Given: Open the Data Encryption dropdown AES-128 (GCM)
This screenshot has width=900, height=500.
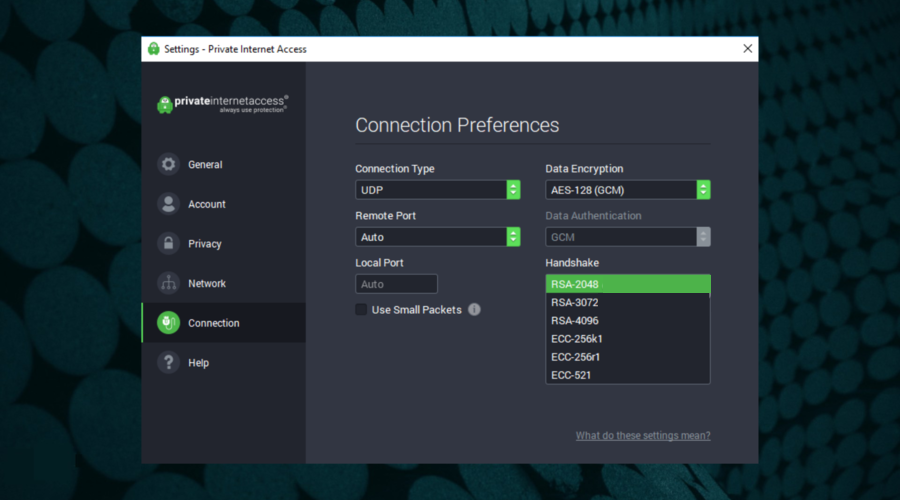Looking at the screenshot, I should click(628, 190).
